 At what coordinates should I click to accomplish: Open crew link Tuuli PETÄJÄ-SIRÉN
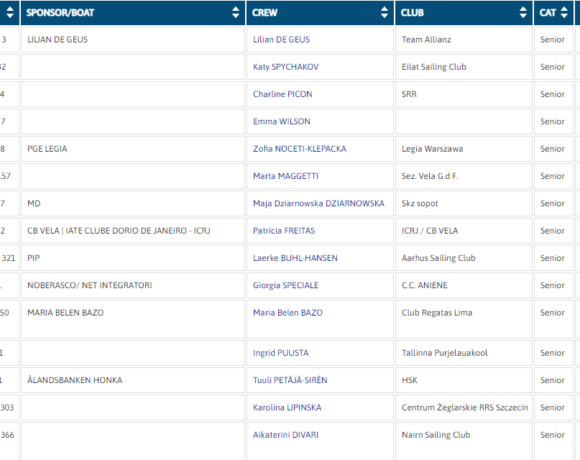[290, 380]
